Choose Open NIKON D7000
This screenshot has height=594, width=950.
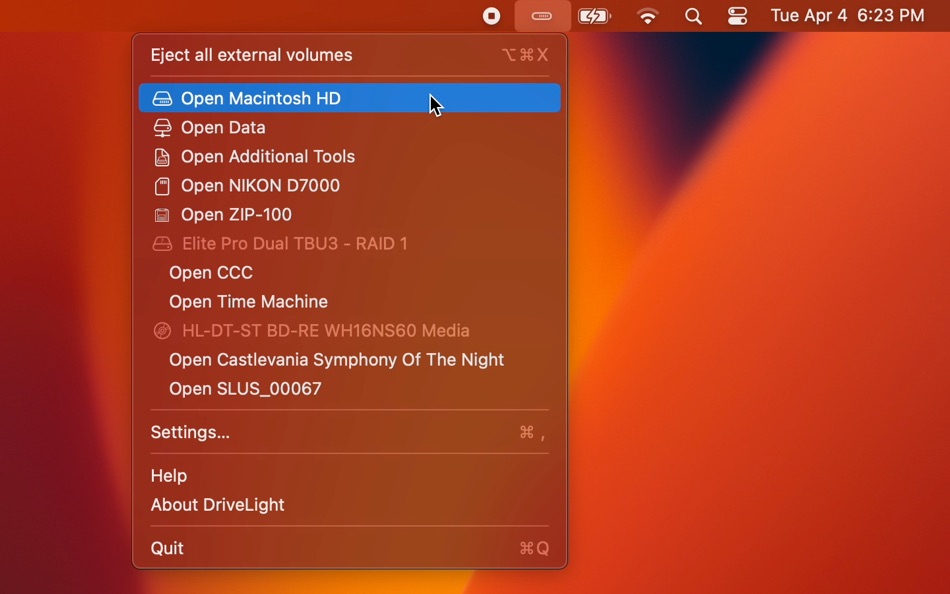click(x=350, y=185)
